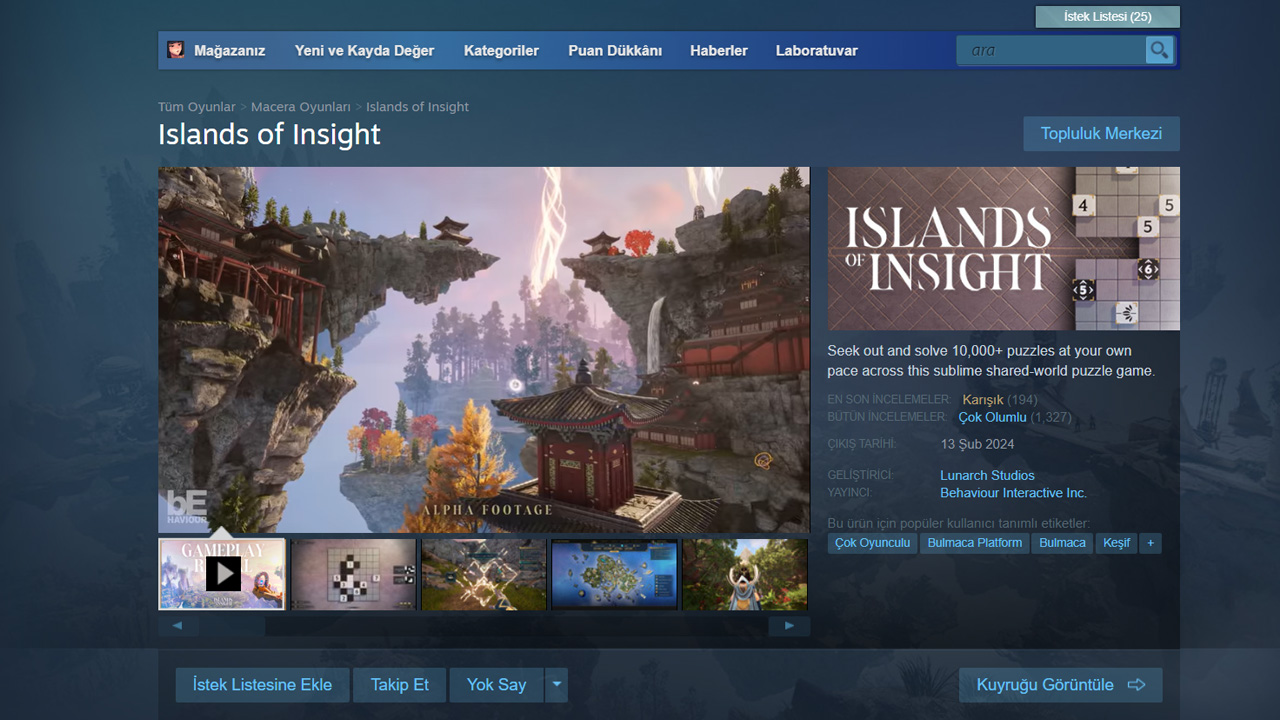Click the profile avatar beside Mağazanız
Screen dimensions: 1280x720
click(176, 50)
